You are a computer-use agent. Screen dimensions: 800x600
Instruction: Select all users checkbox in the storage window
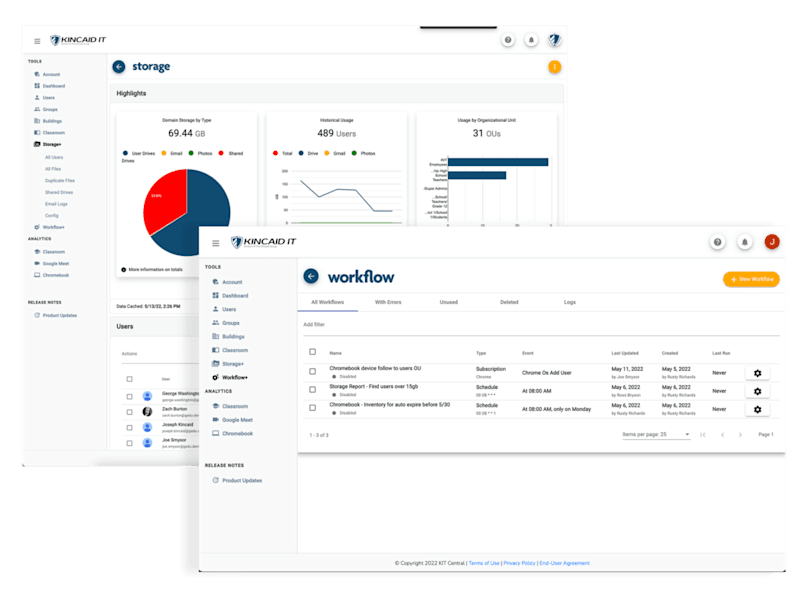130,379
